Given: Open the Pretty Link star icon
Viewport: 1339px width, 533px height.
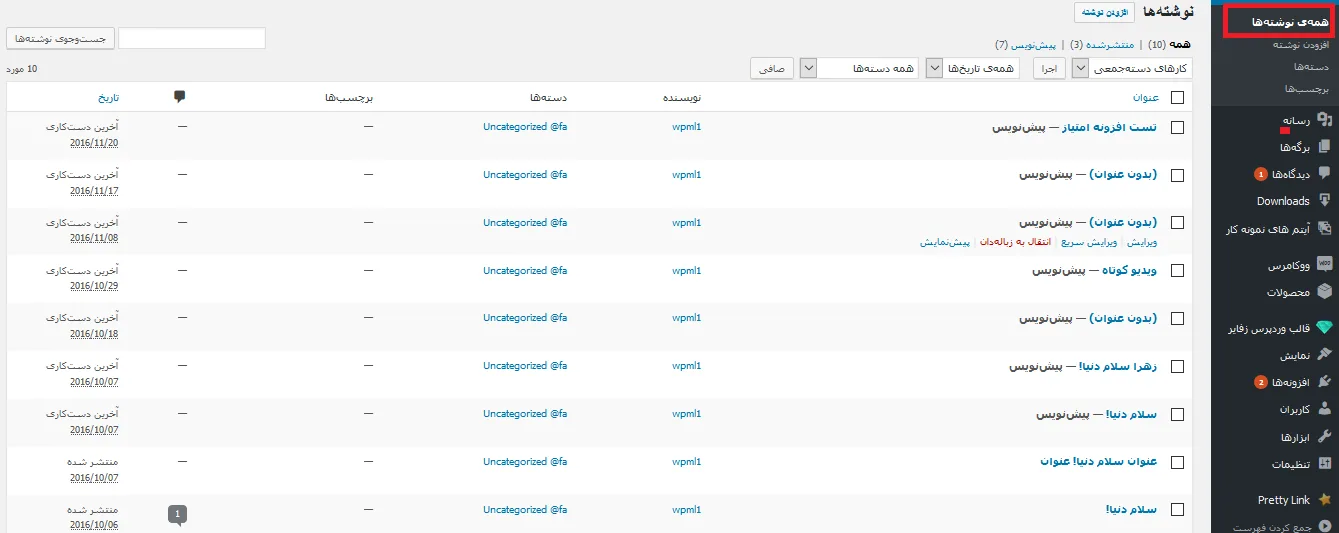Looking at the screenshot, I should pos(1325,500).
